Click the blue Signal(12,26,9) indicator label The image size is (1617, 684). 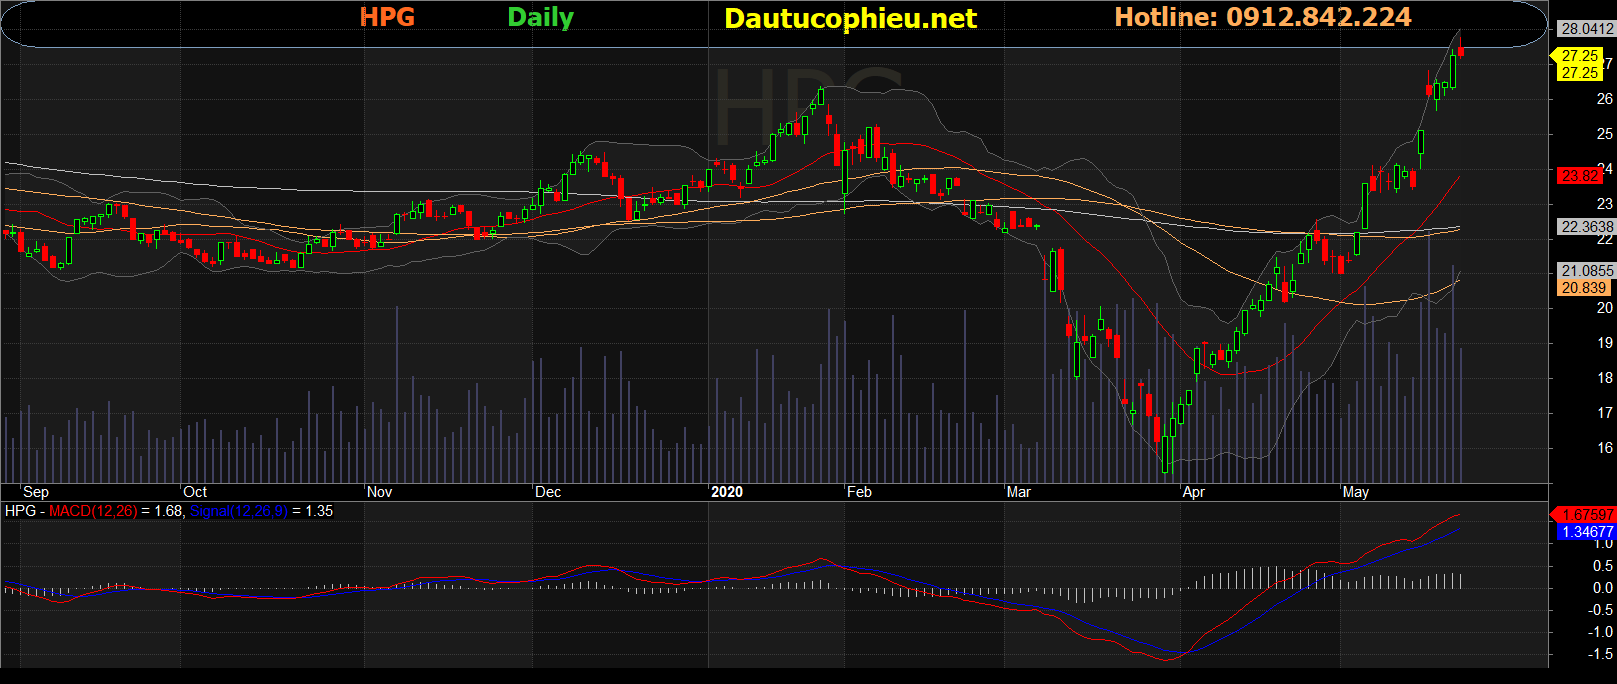coord(238,511)
